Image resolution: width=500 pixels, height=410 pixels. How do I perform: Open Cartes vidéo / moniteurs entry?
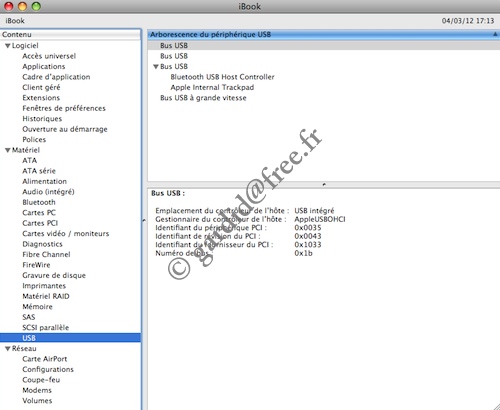click(66, 234)
